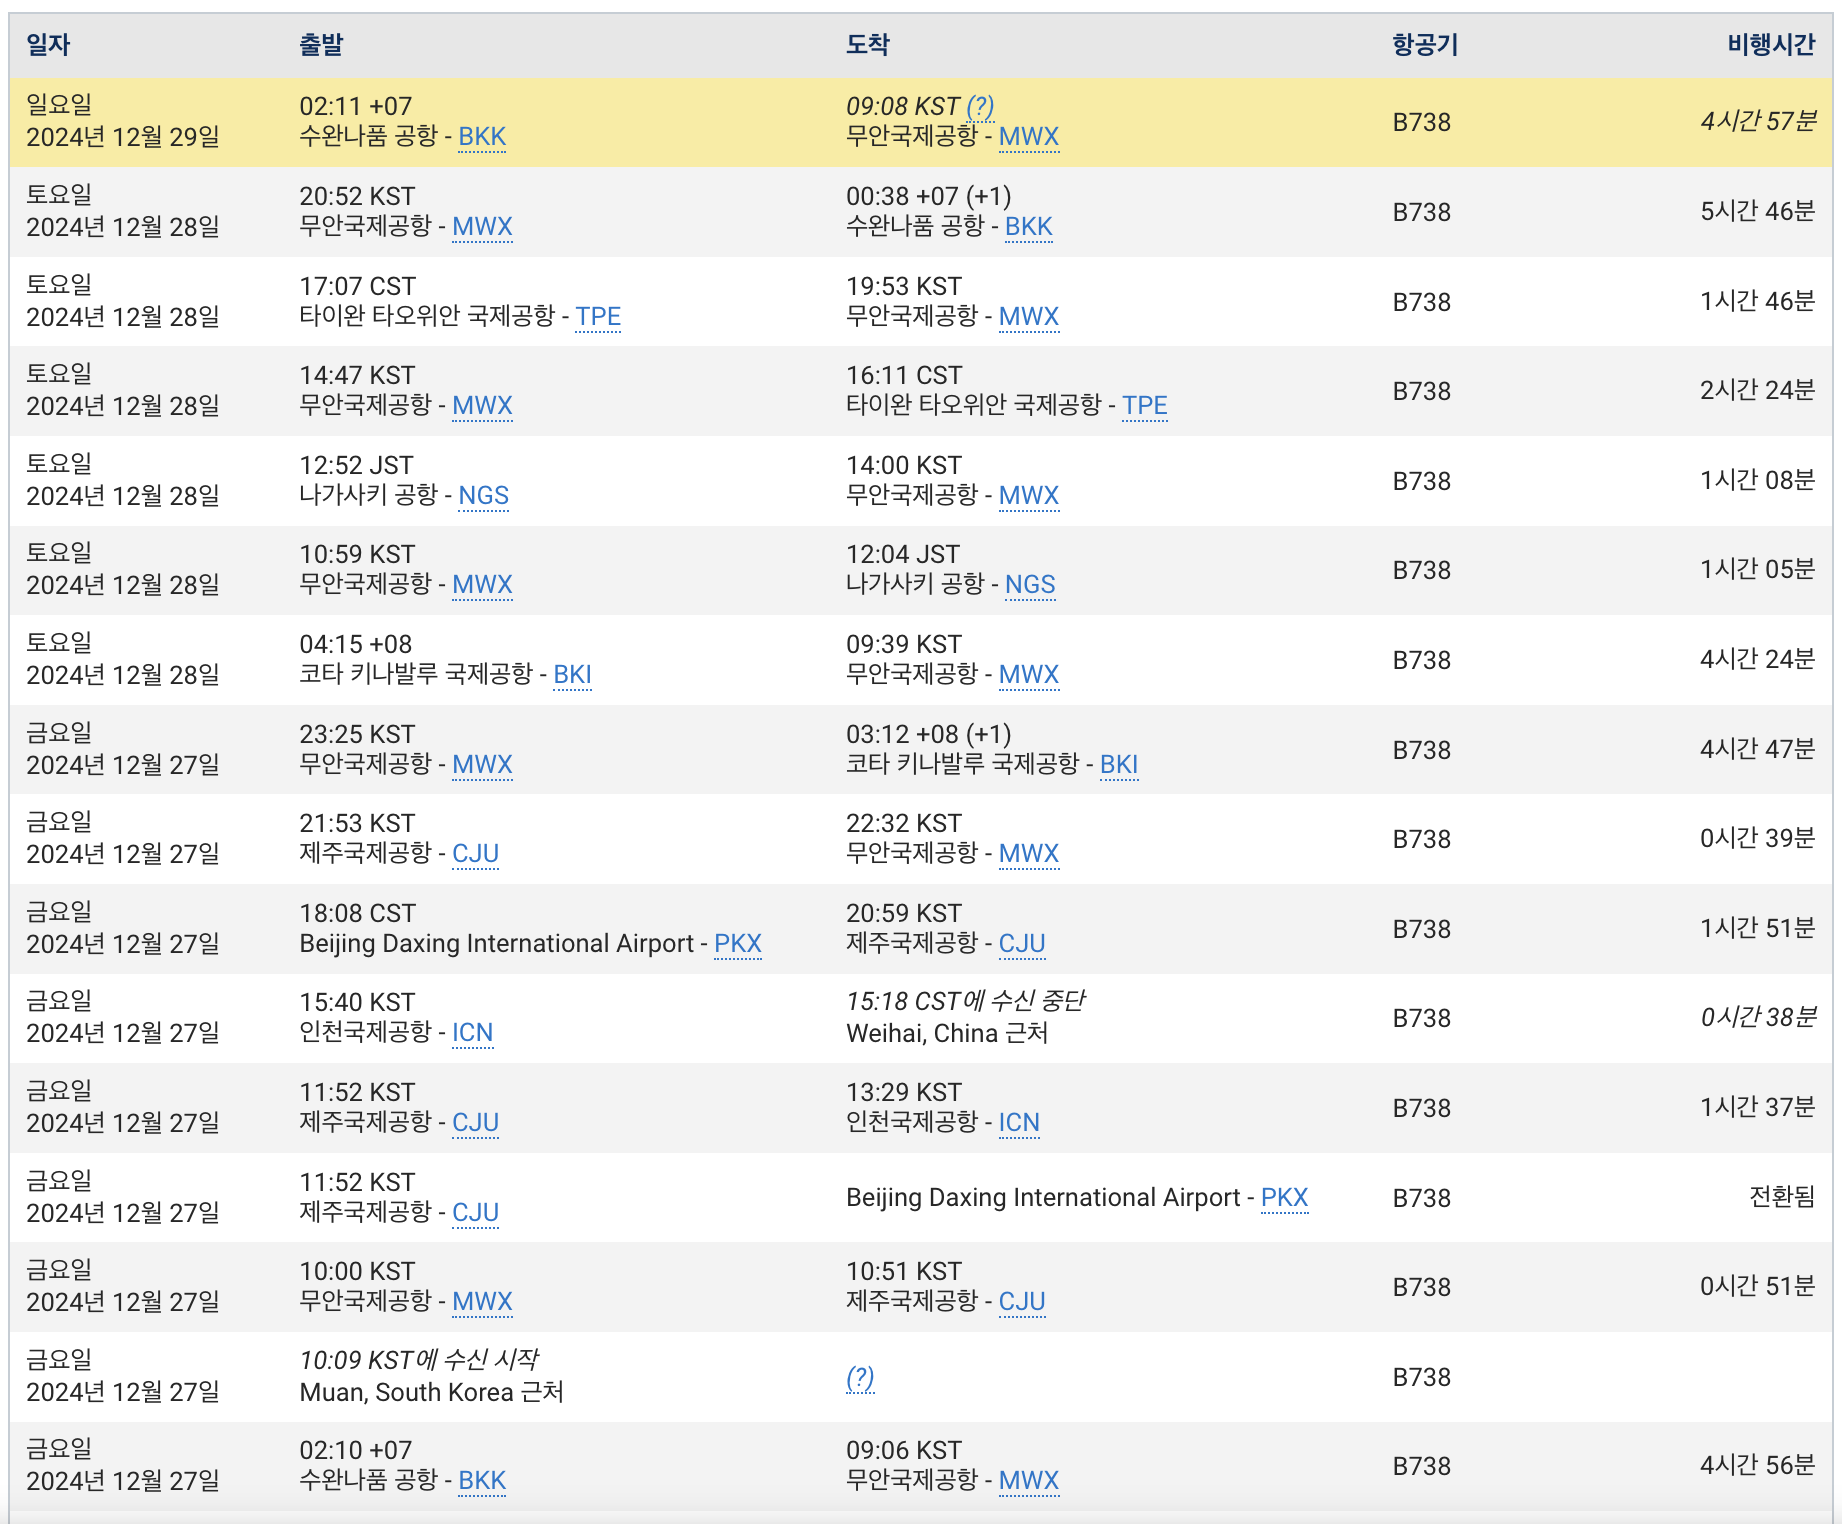Click the (?) link beside 09:08 KST arrival
This screenshot has height=1524, width=1842.
(980, 106)
